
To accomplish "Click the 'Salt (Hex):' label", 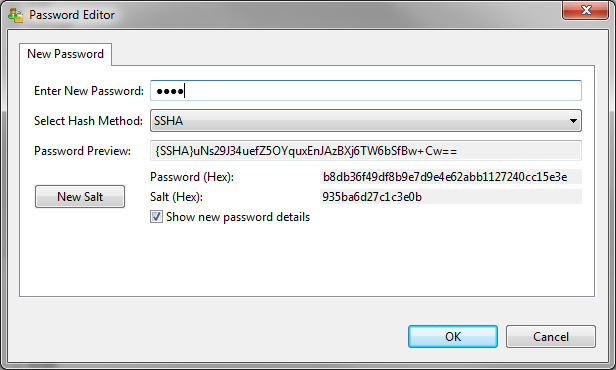I will (176, 197).
